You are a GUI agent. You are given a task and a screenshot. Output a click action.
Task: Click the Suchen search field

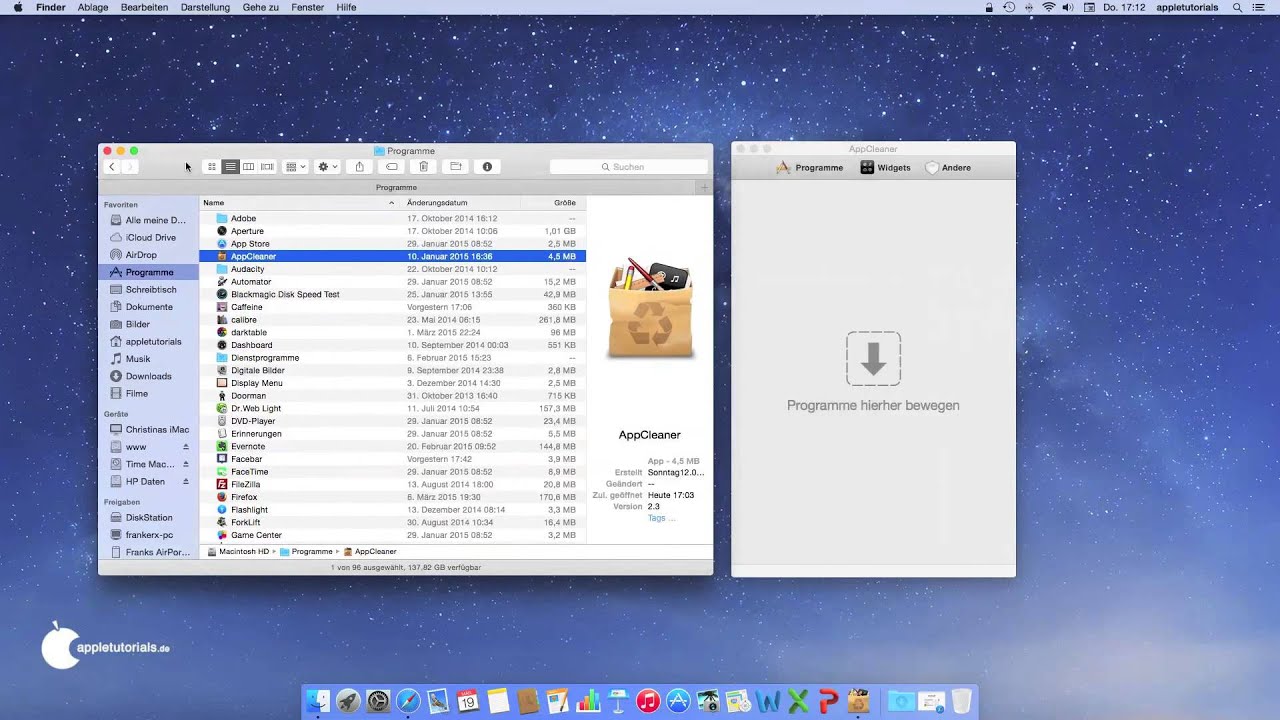[628, 167]
